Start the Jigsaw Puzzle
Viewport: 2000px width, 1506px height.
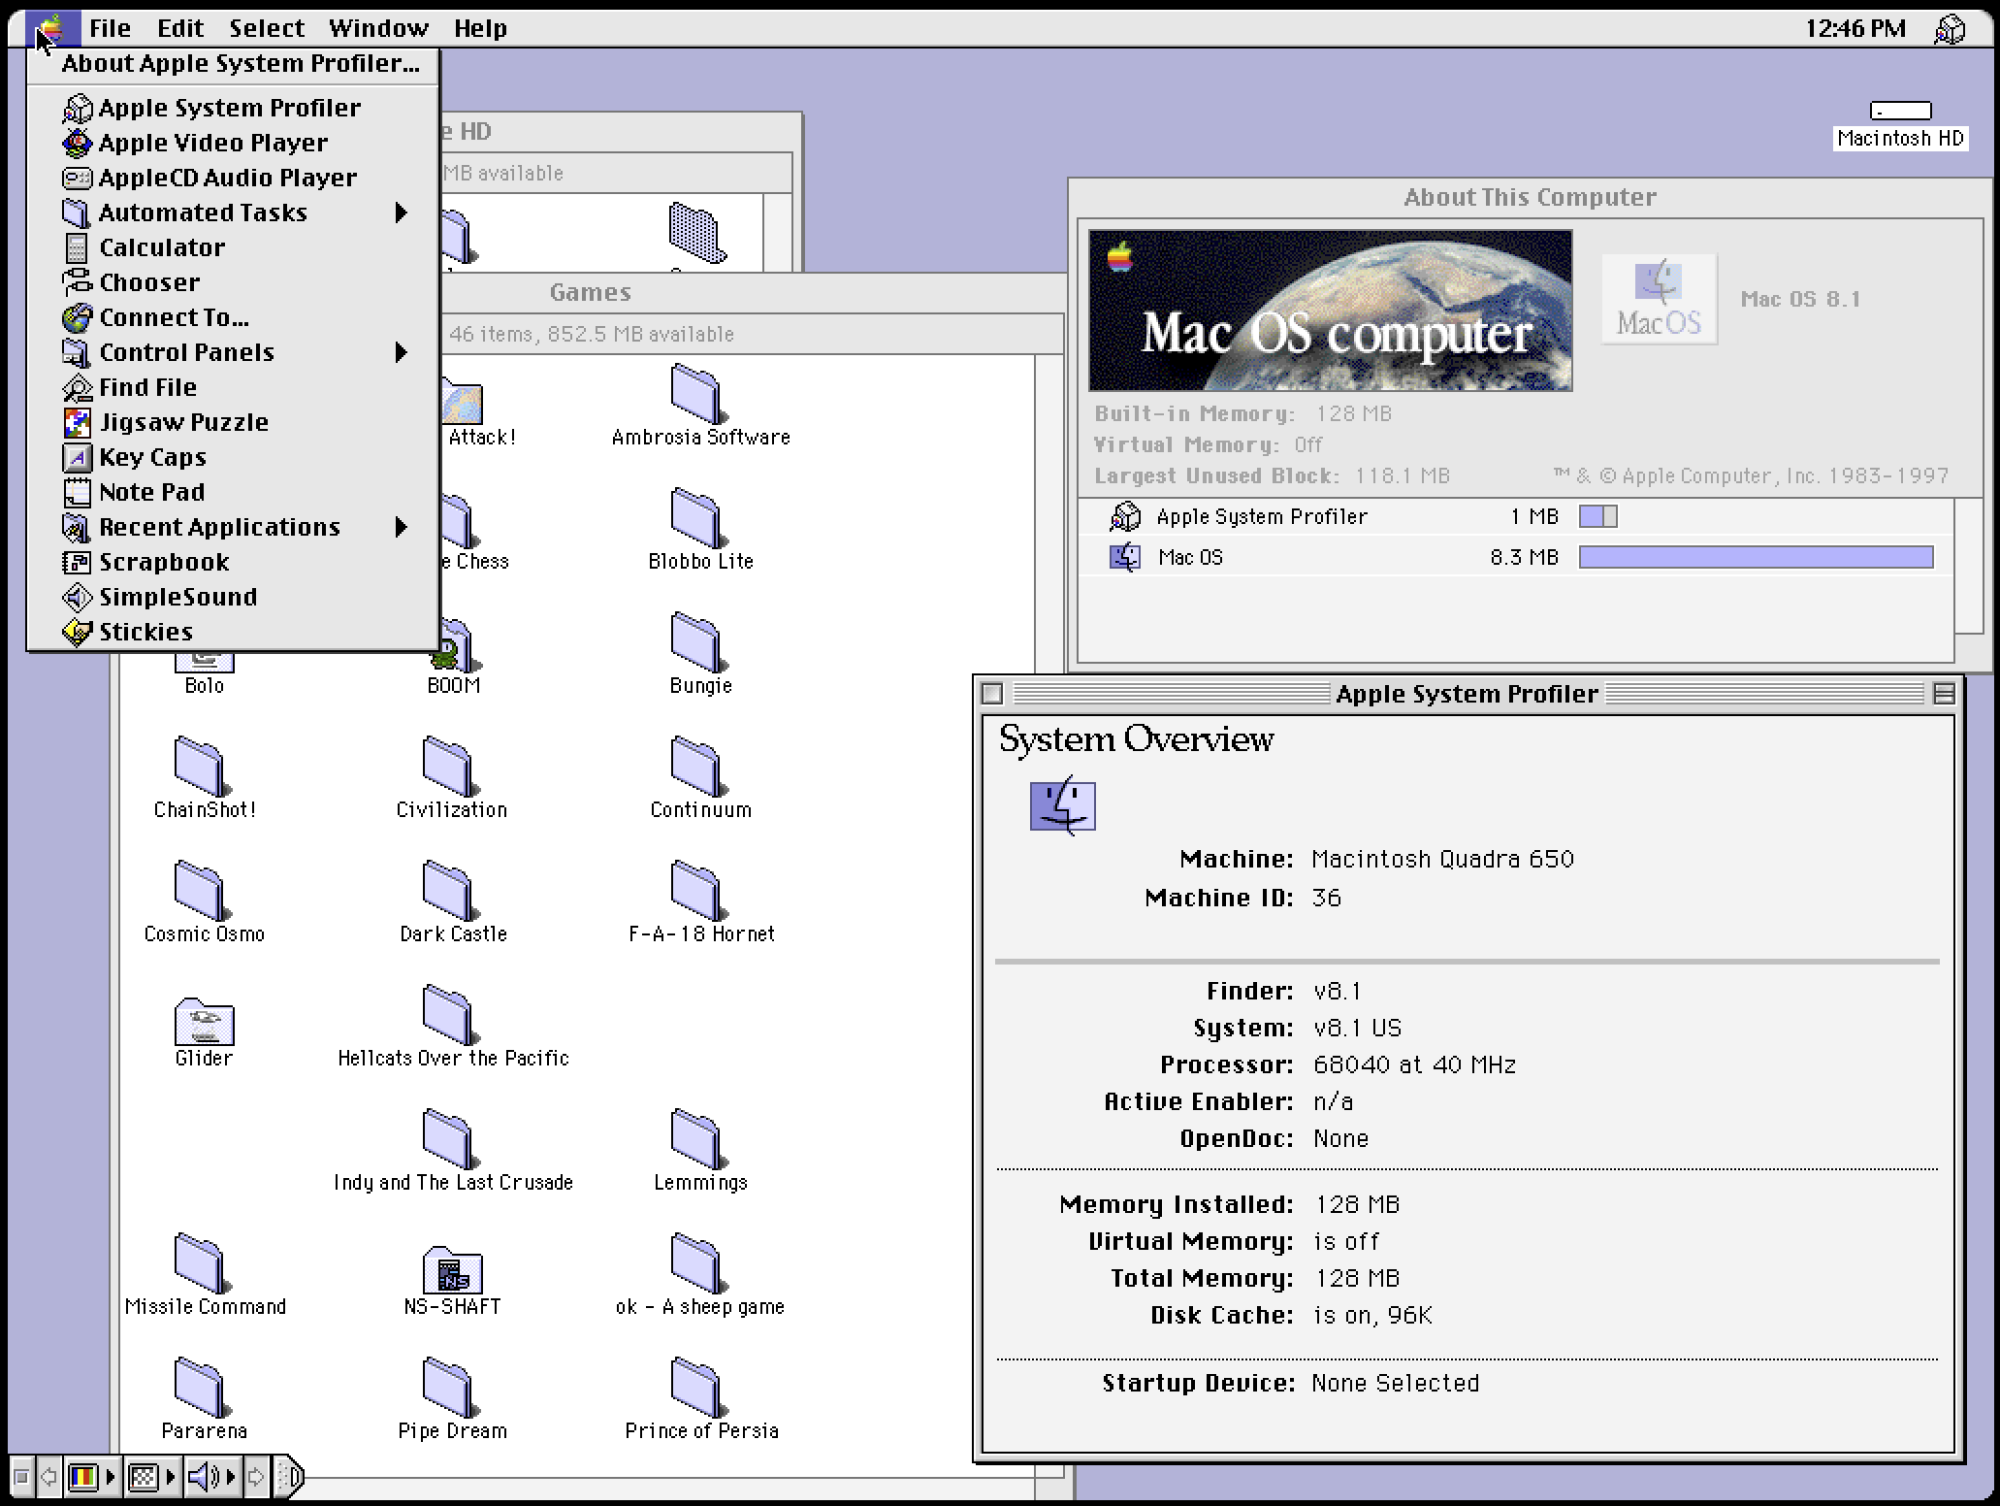pos(183,423)
